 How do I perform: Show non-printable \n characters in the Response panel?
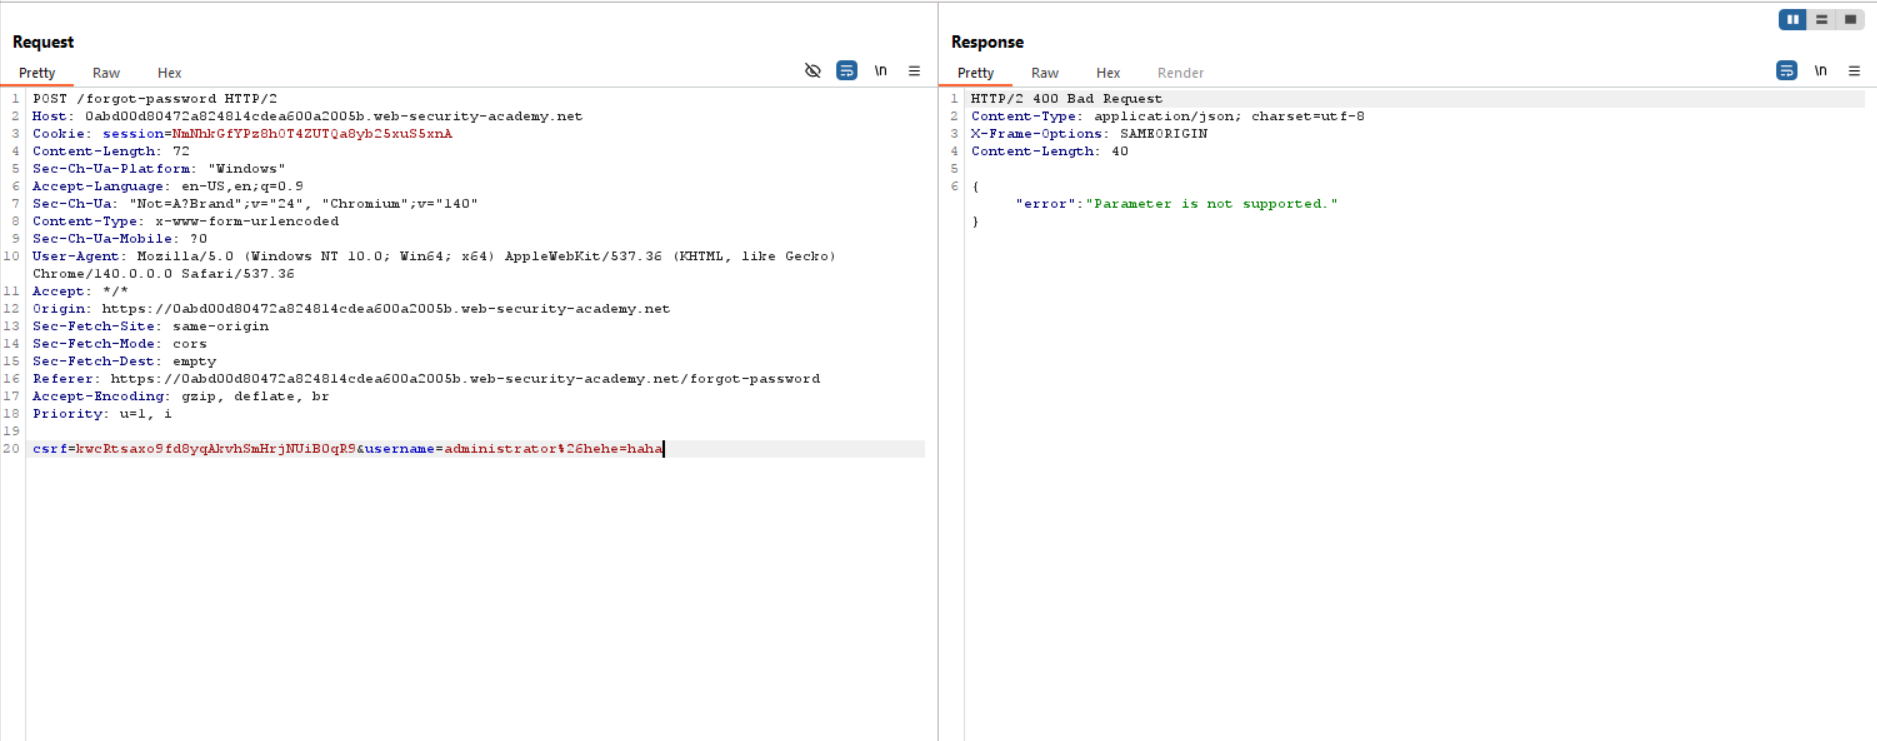point(1820,71)
